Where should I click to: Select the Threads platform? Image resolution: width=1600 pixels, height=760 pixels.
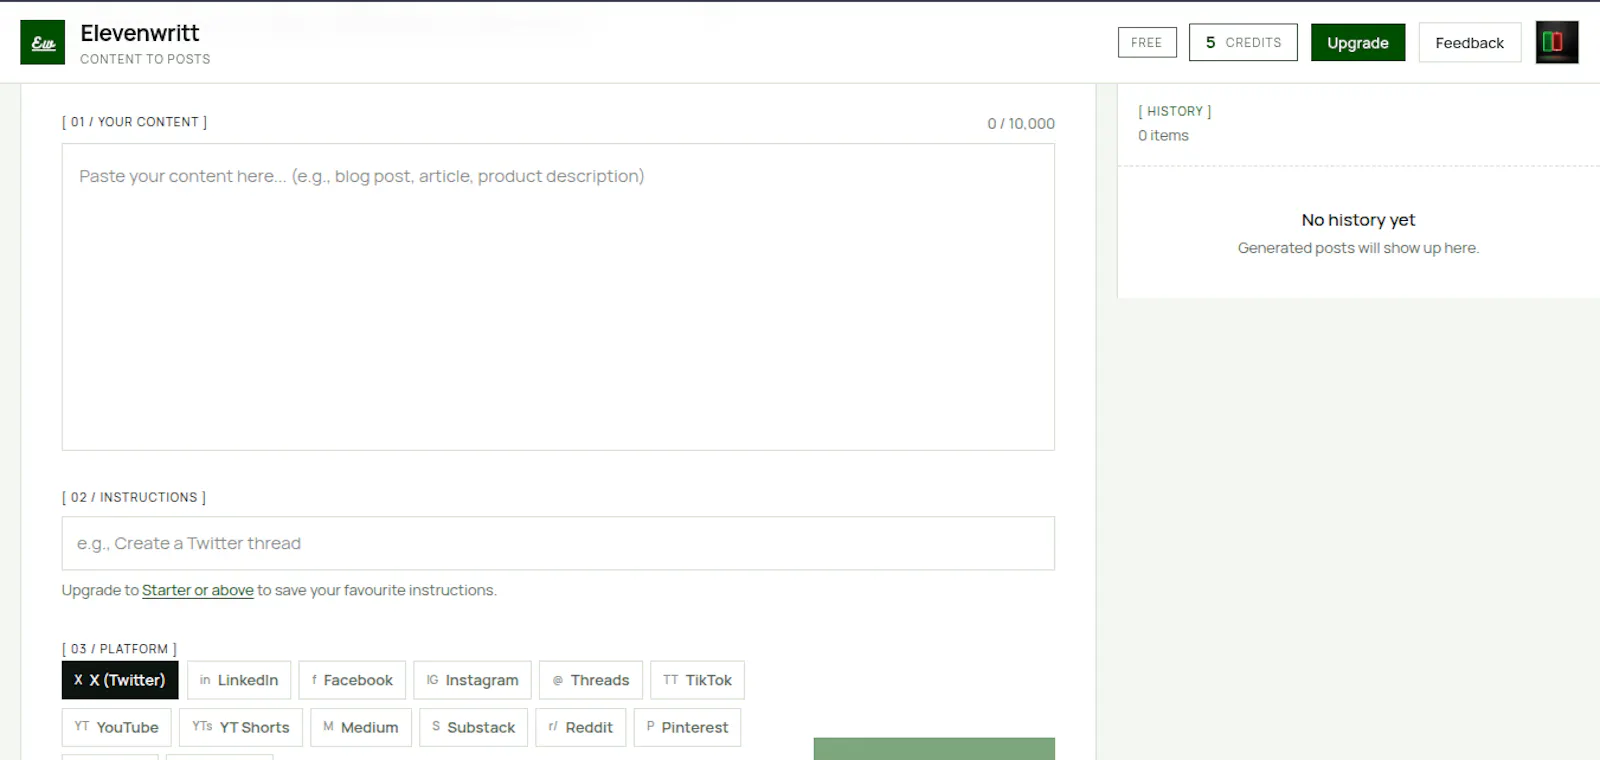pyautogui.click(x=591, y=680)
